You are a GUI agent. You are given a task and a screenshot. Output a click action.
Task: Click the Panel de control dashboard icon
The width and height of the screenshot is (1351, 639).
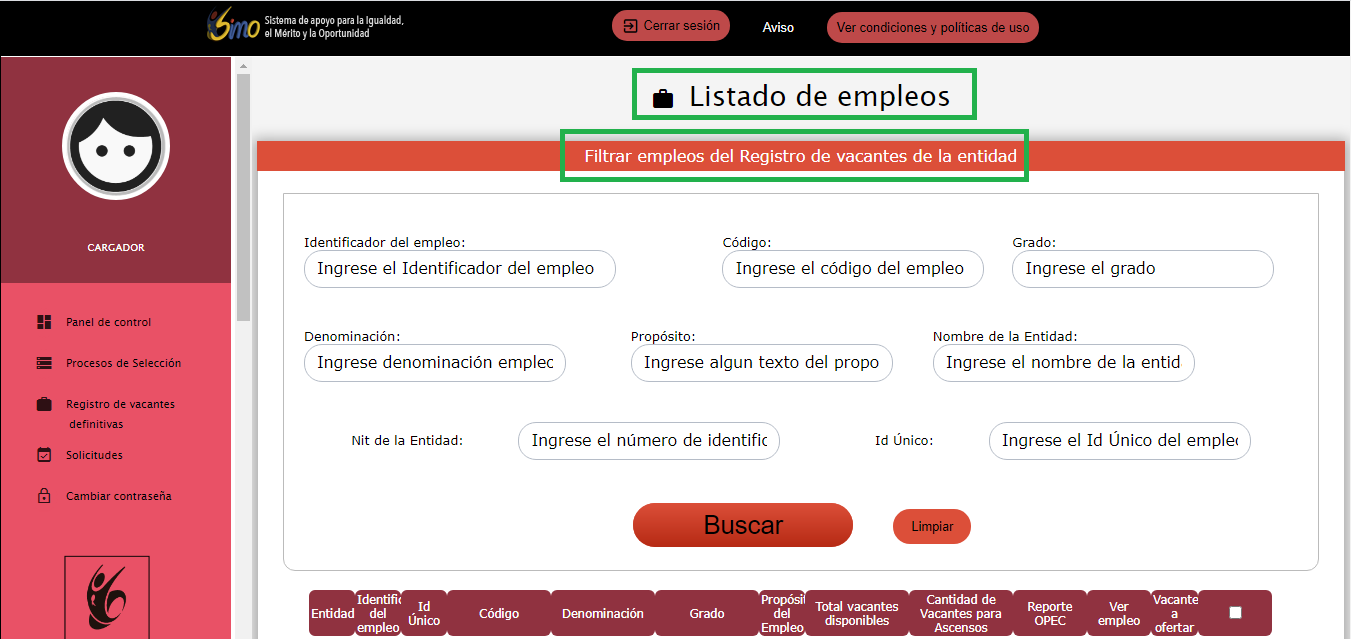click(44, 322)
